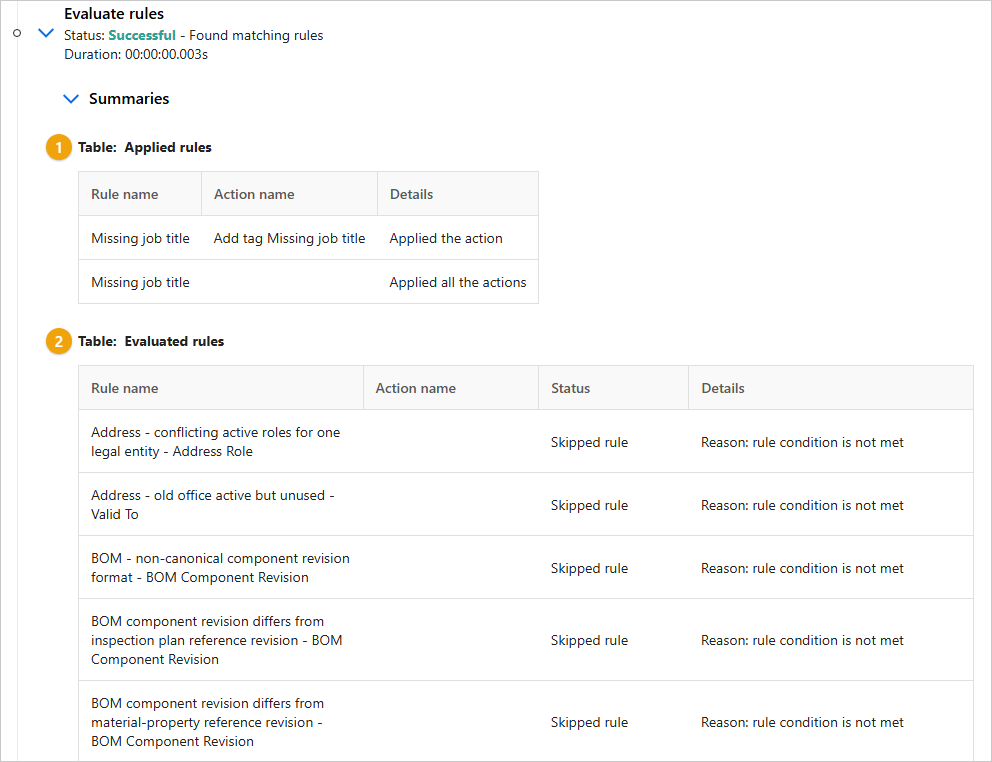The image size is (992, 762).
Task: Click Skipped rule status for old office row
Action: pos(590,505)
